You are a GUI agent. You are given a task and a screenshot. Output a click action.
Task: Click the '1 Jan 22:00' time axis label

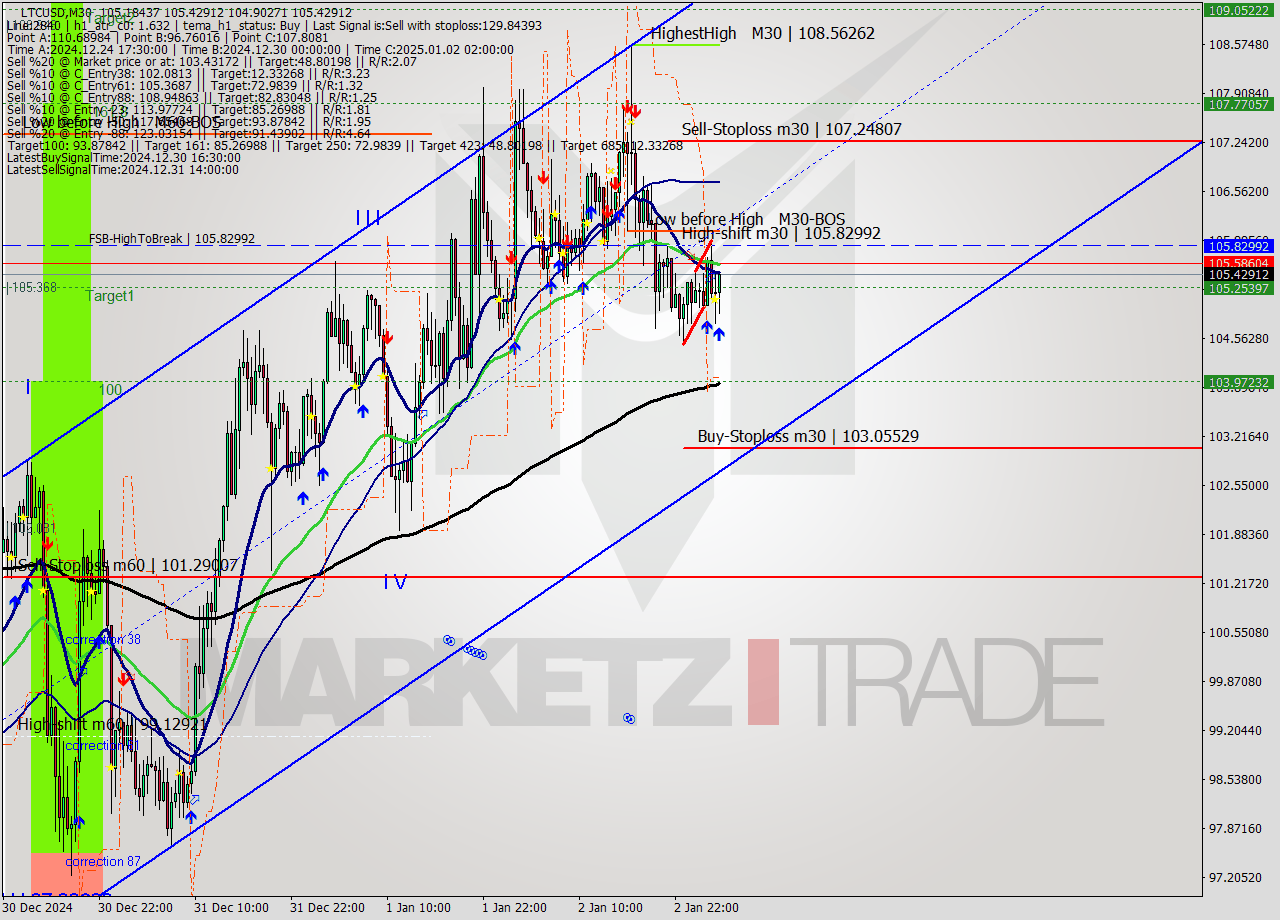(x=515, y=908)
